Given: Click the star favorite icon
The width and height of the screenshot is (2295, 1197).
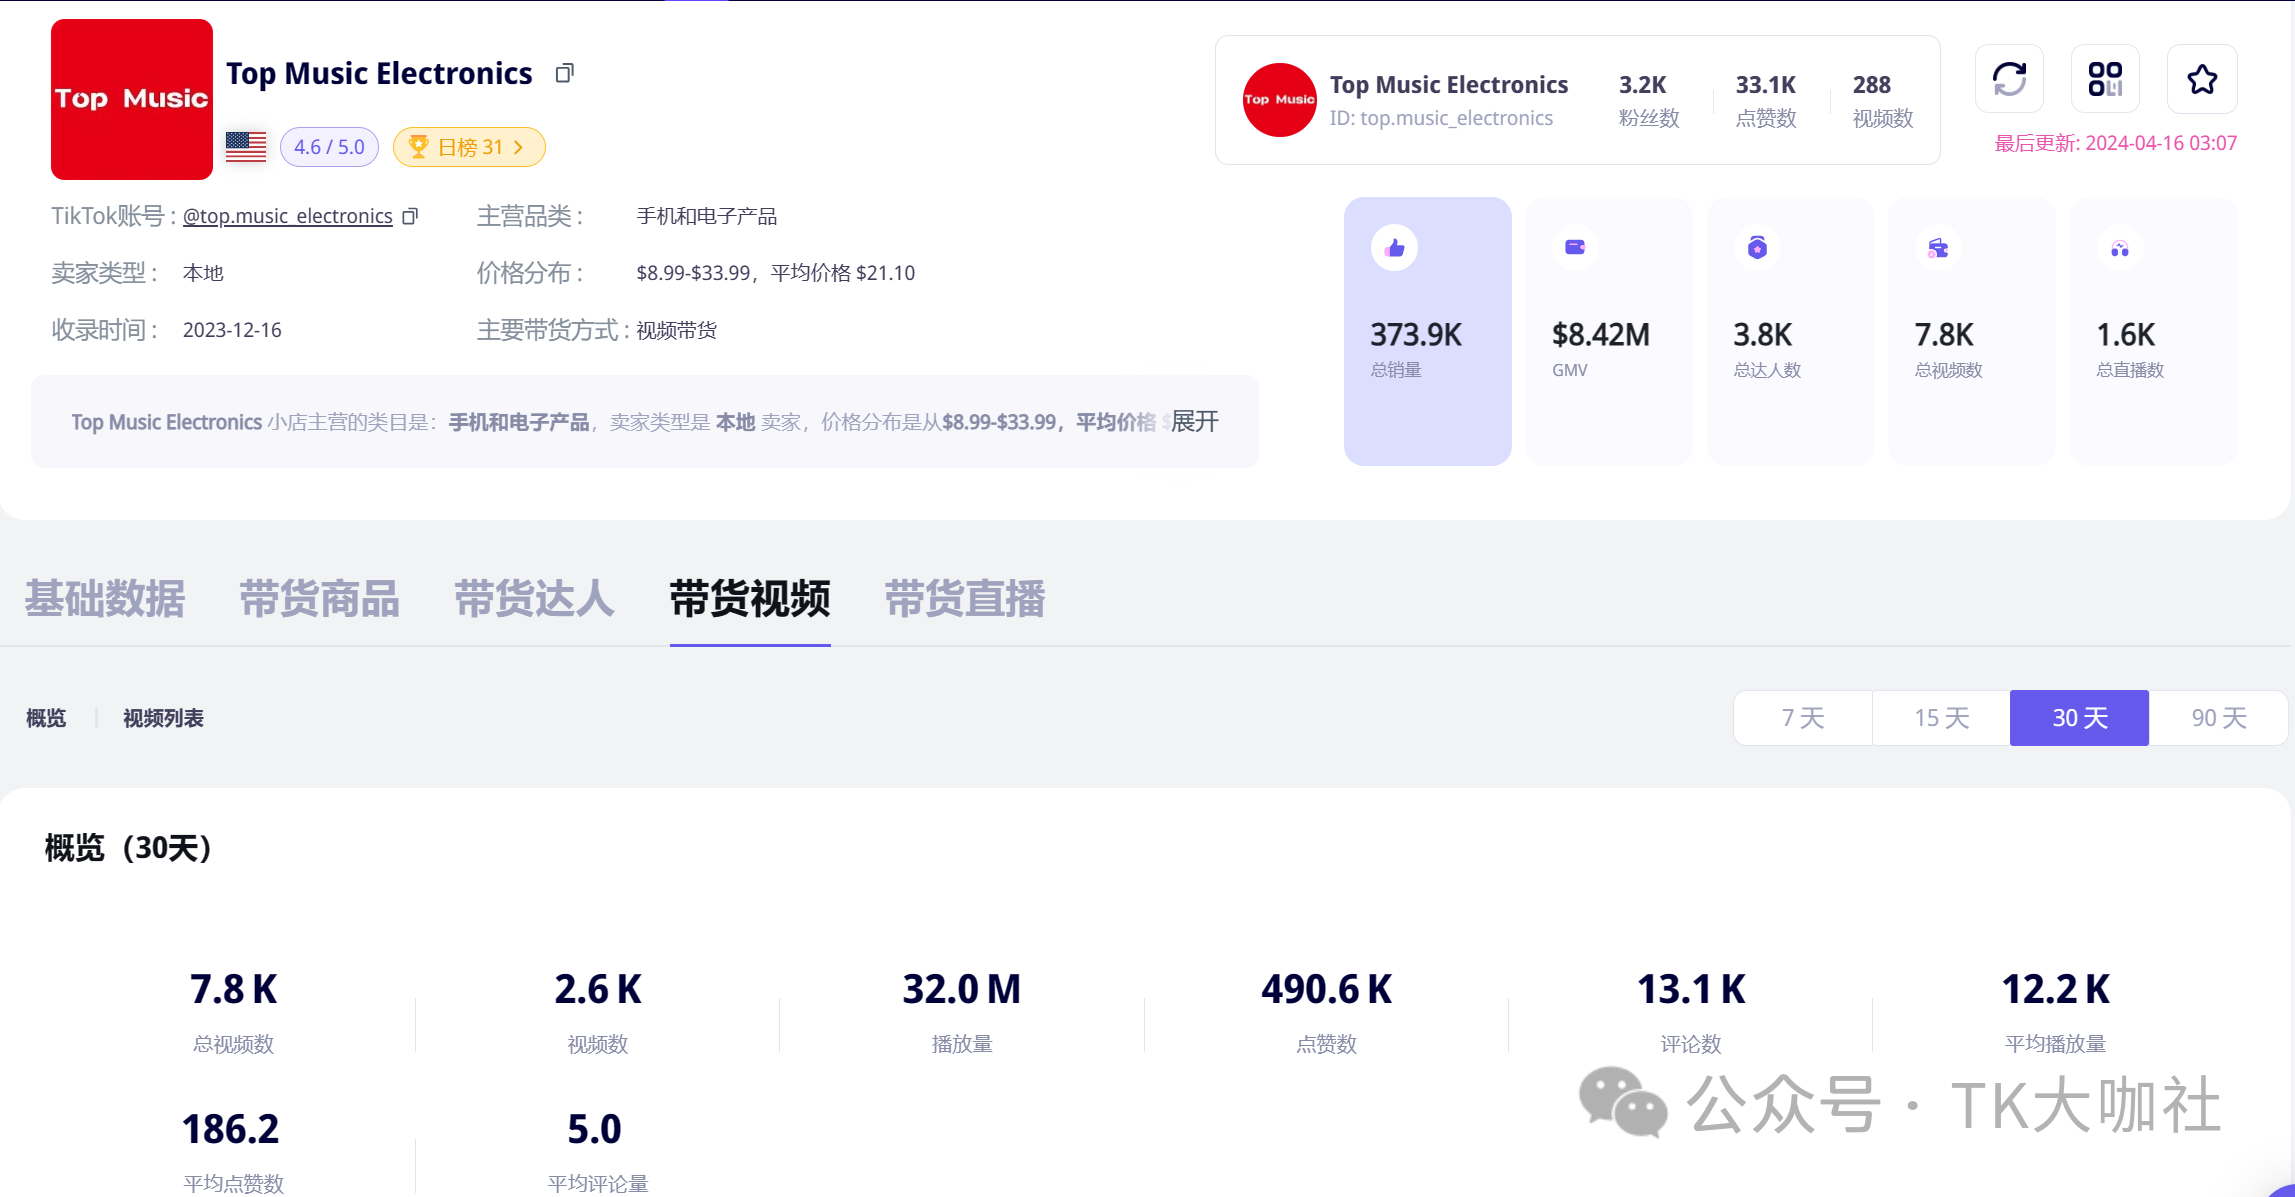Looking at the screenshot, I should [x=2201, y=79].
